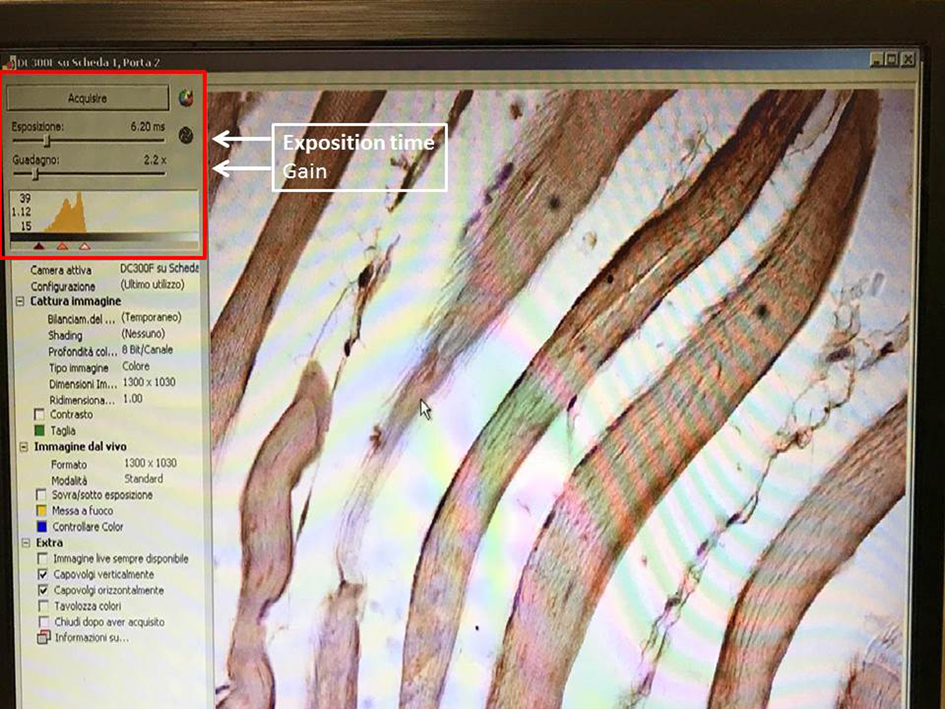945x709 pixels.
Task: Click the Ridimensiona... 1.00 value
Action: [133, 399]
